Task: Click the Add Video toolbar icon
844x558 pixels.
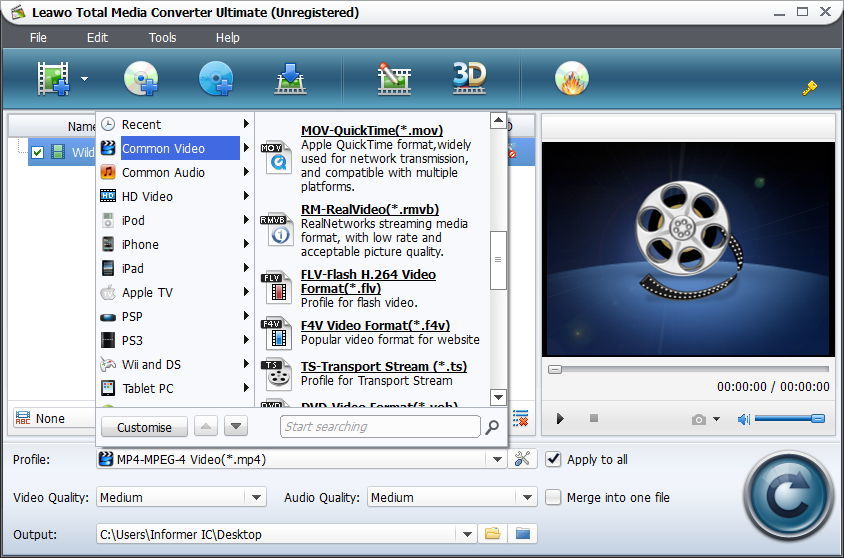Action: pos(53,79)
